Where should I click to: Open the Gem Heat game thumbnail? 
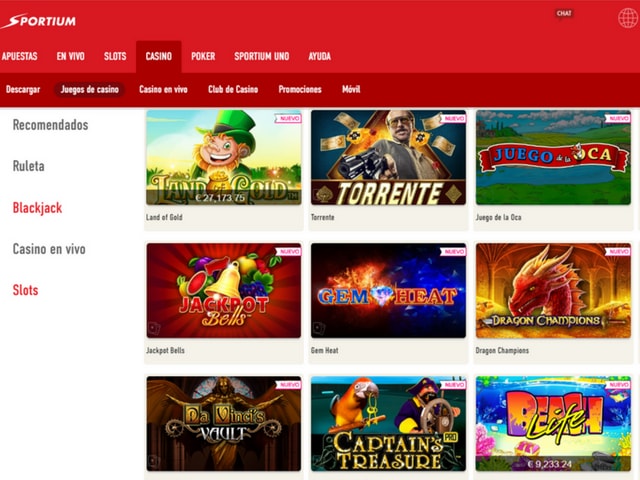(388, 291)
